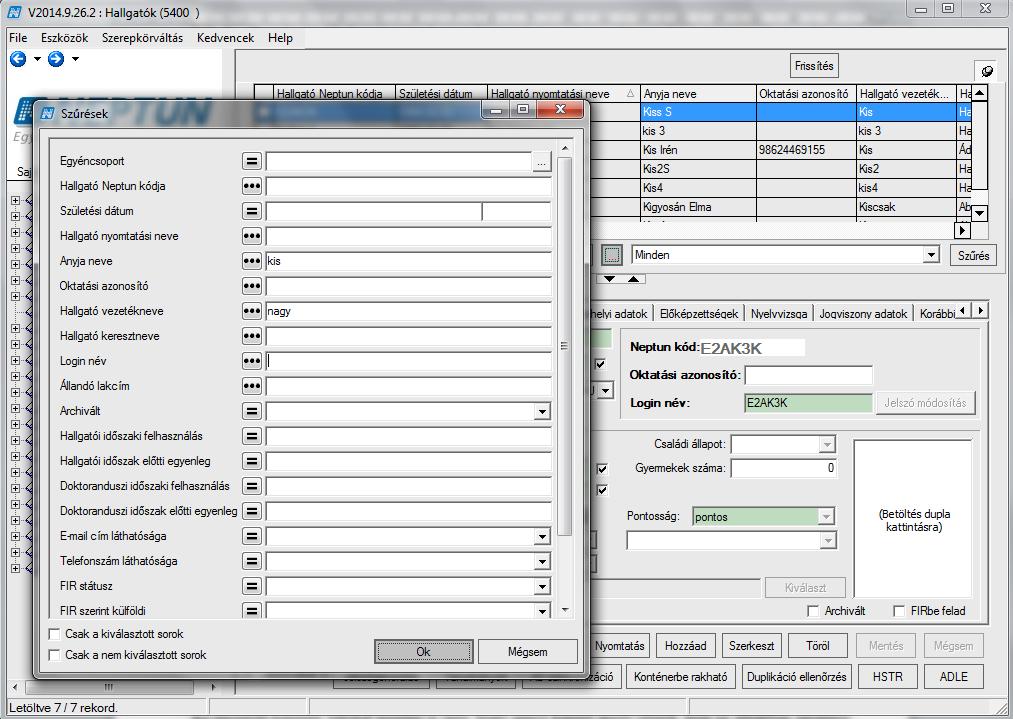Viewport: 1013px width, 719px height.
Task: Click the operator icon for Oktatási azonosító filter
Action: point(251,286)
